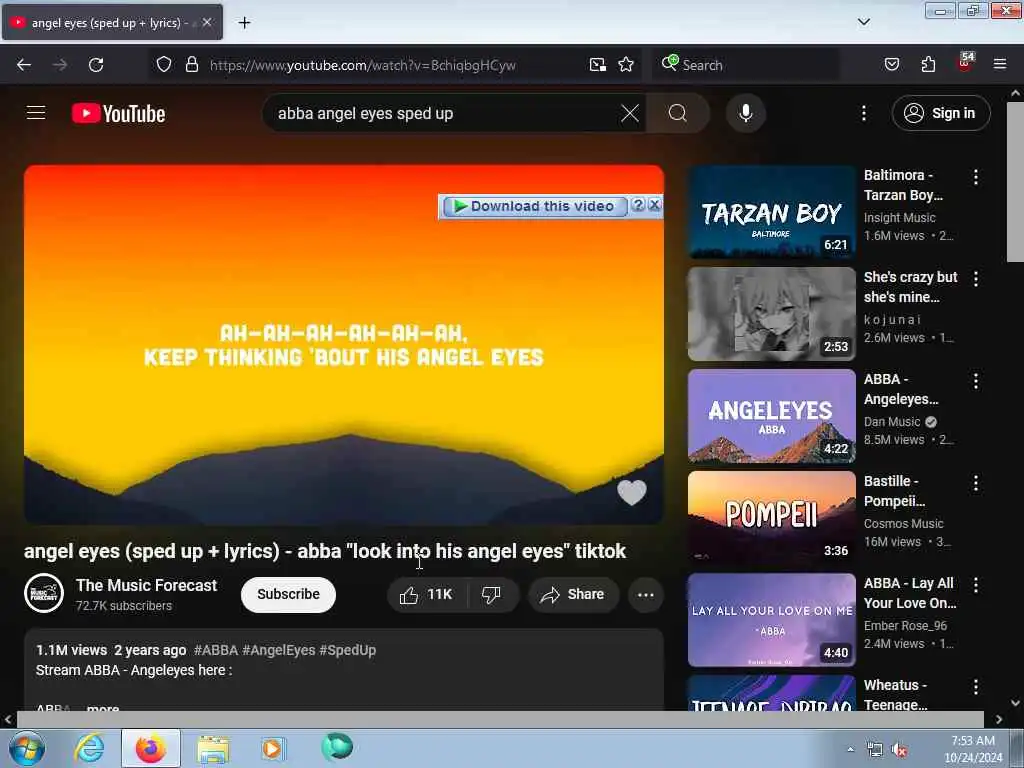Click the vertical page scrollbar thumb
This screenshot has width=1024, height=768.
pos(1015,183)
